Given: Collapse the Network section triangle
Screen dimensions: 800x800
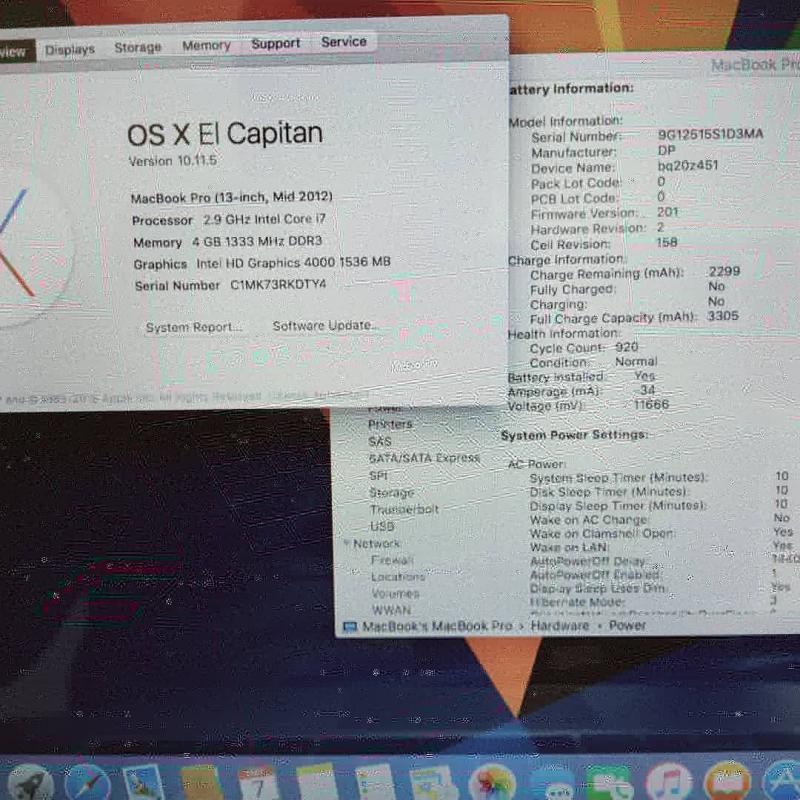Looking at the screenshot, I should pos(346,544).
